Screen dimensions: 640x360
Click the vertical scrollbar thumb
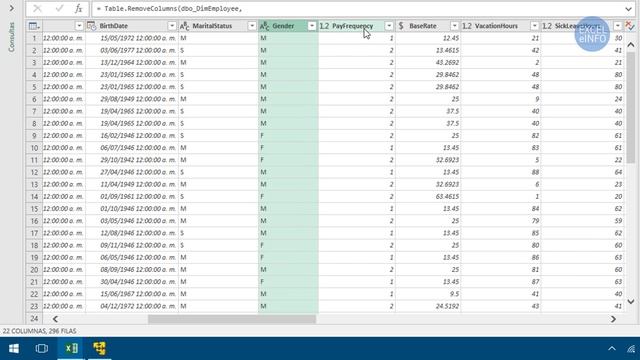631,107
